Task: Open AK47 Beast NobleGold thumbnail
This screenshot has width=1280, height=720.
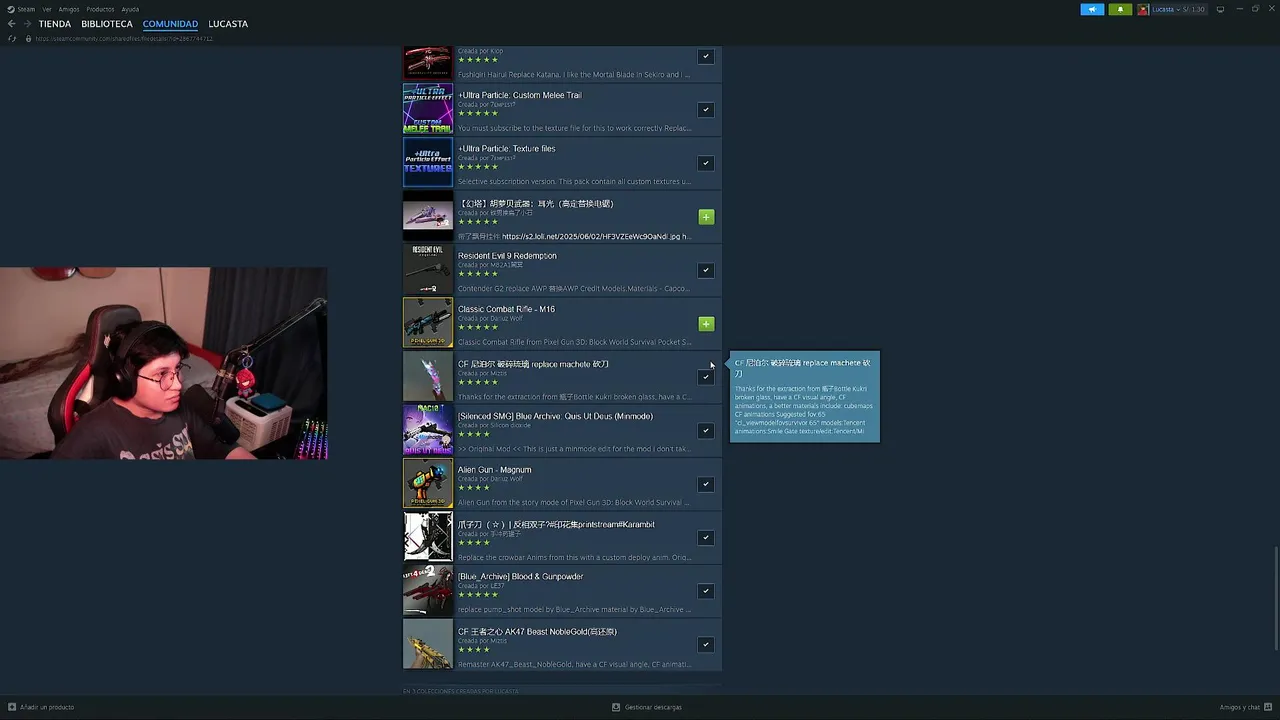Action: pos(428,644)
